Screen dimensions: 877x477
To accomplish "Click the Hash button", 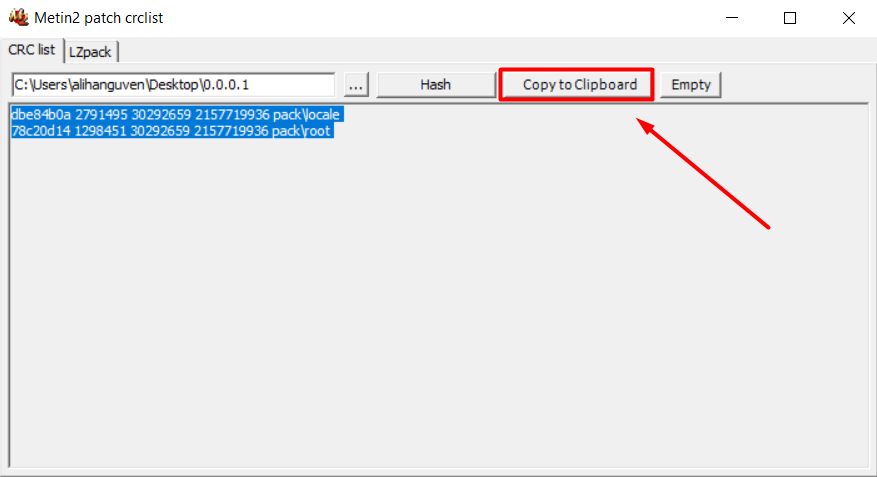I will click(436, 84).
